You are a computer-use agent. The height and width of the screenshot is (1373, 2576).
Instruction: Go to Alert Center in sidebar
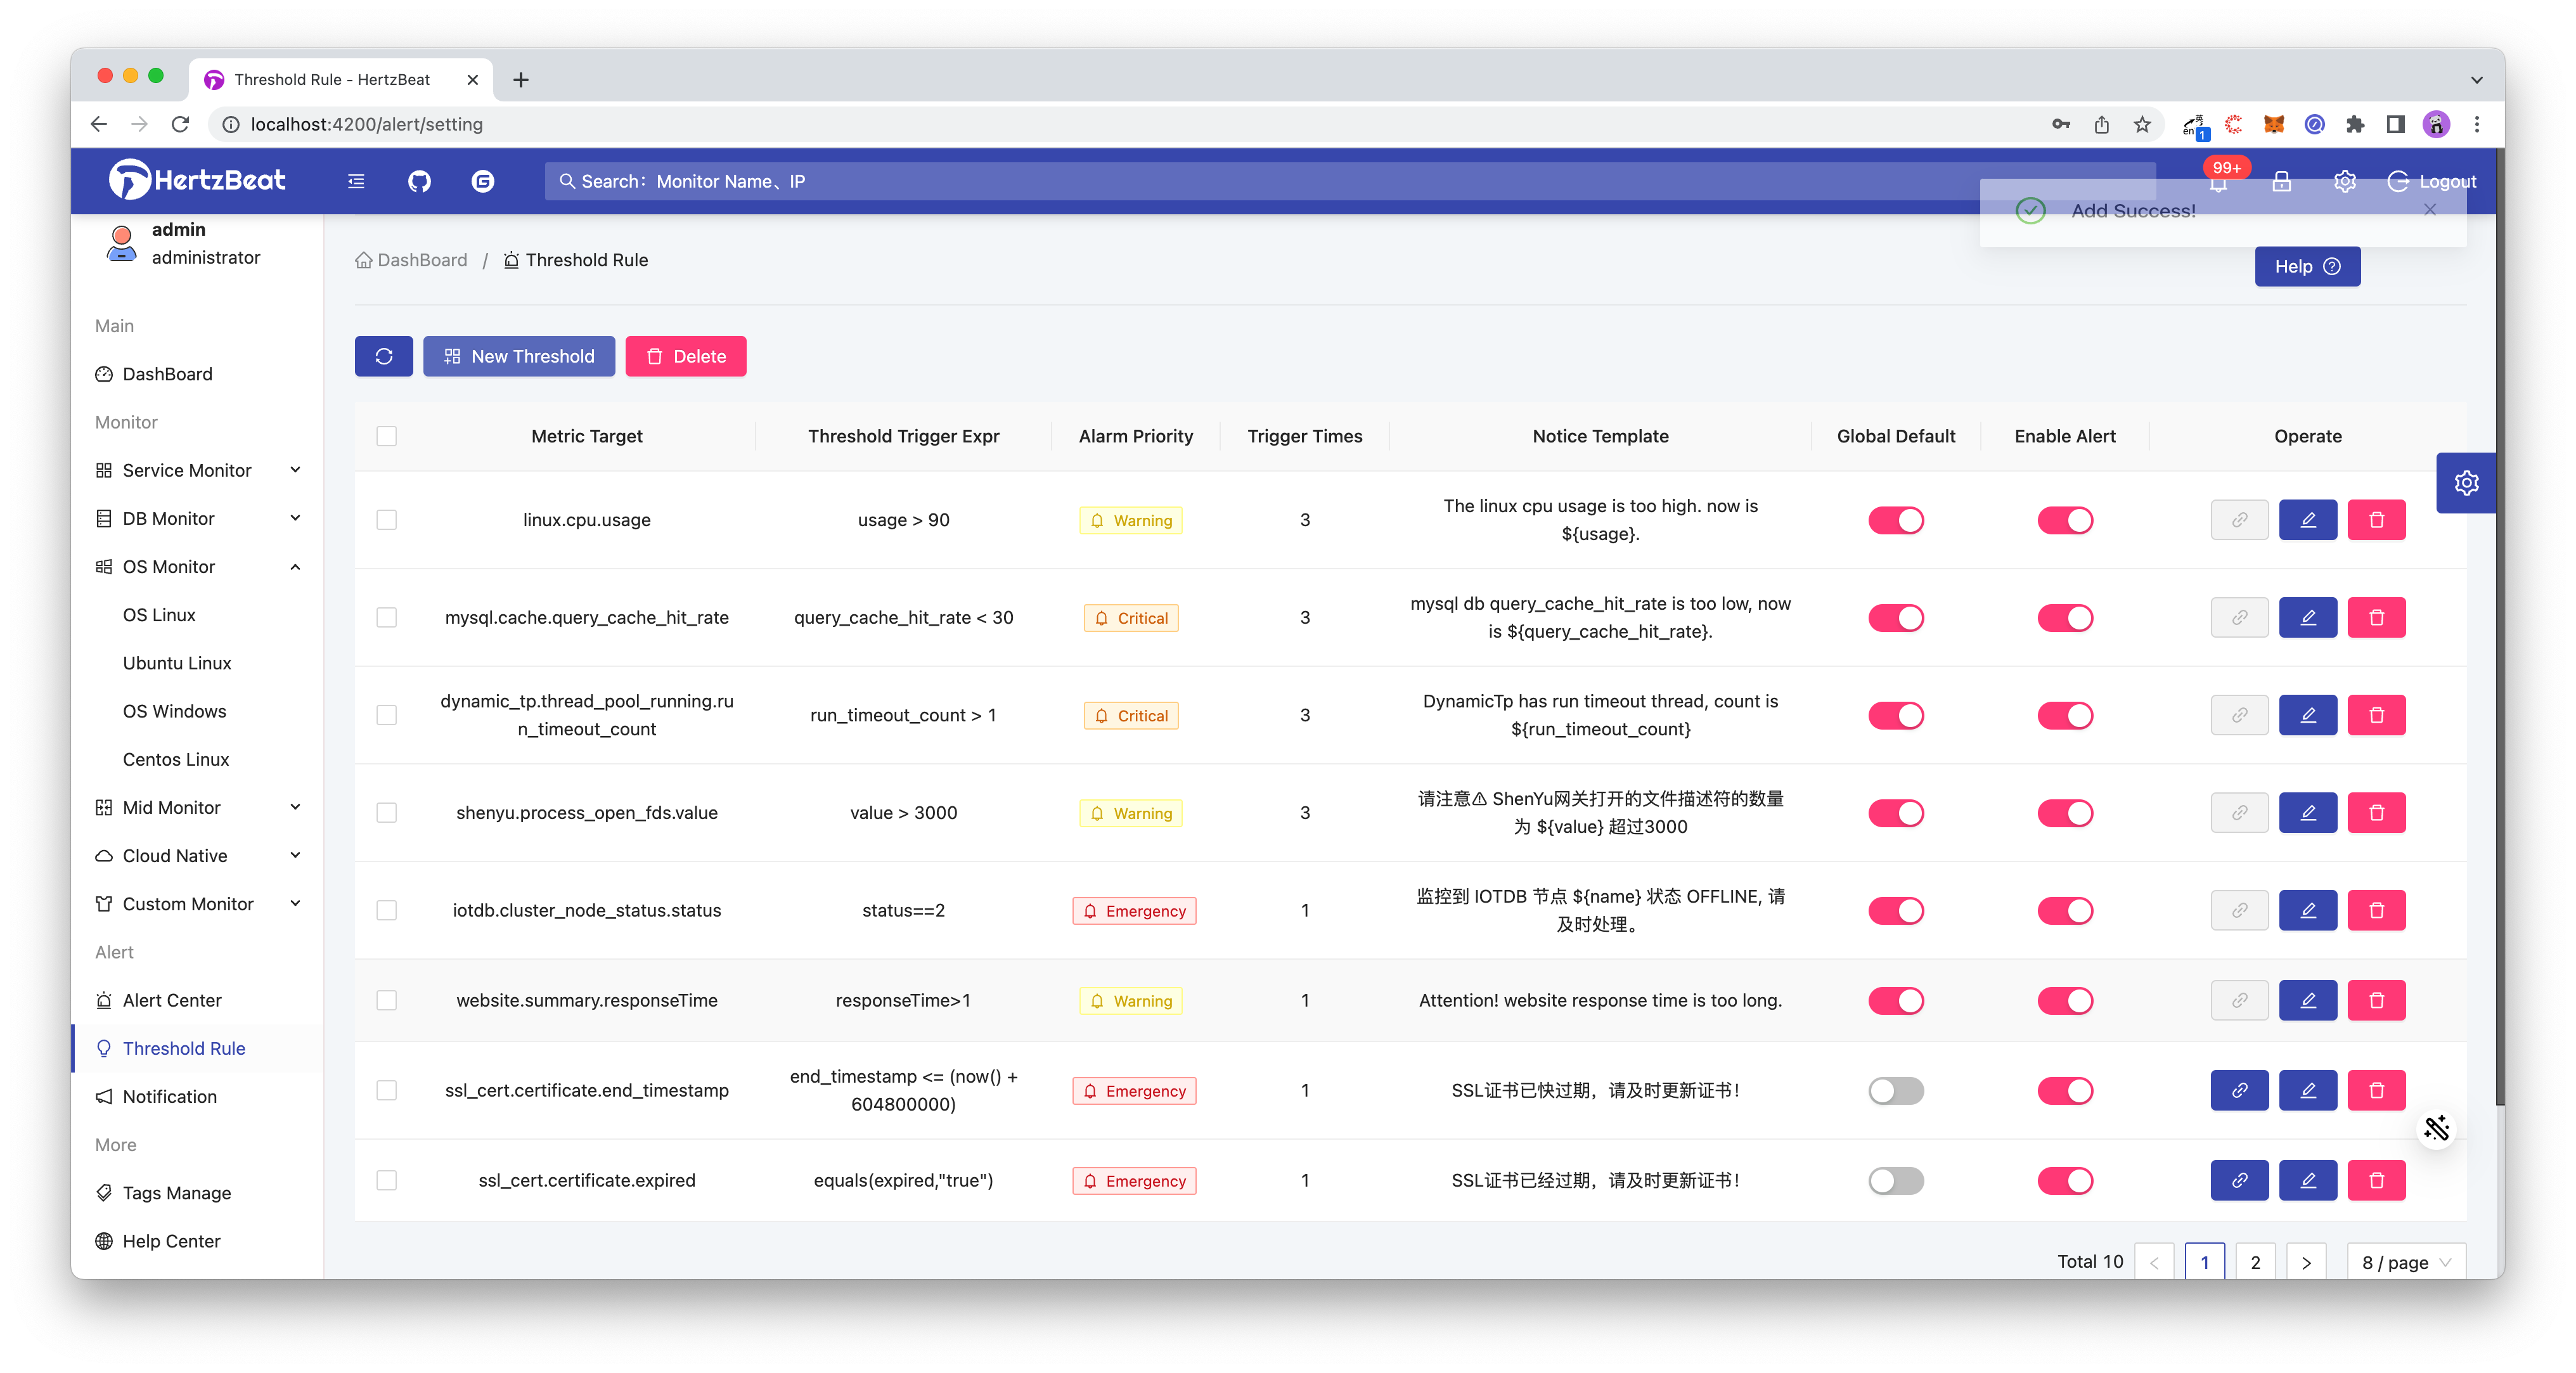pos(172,1000)
